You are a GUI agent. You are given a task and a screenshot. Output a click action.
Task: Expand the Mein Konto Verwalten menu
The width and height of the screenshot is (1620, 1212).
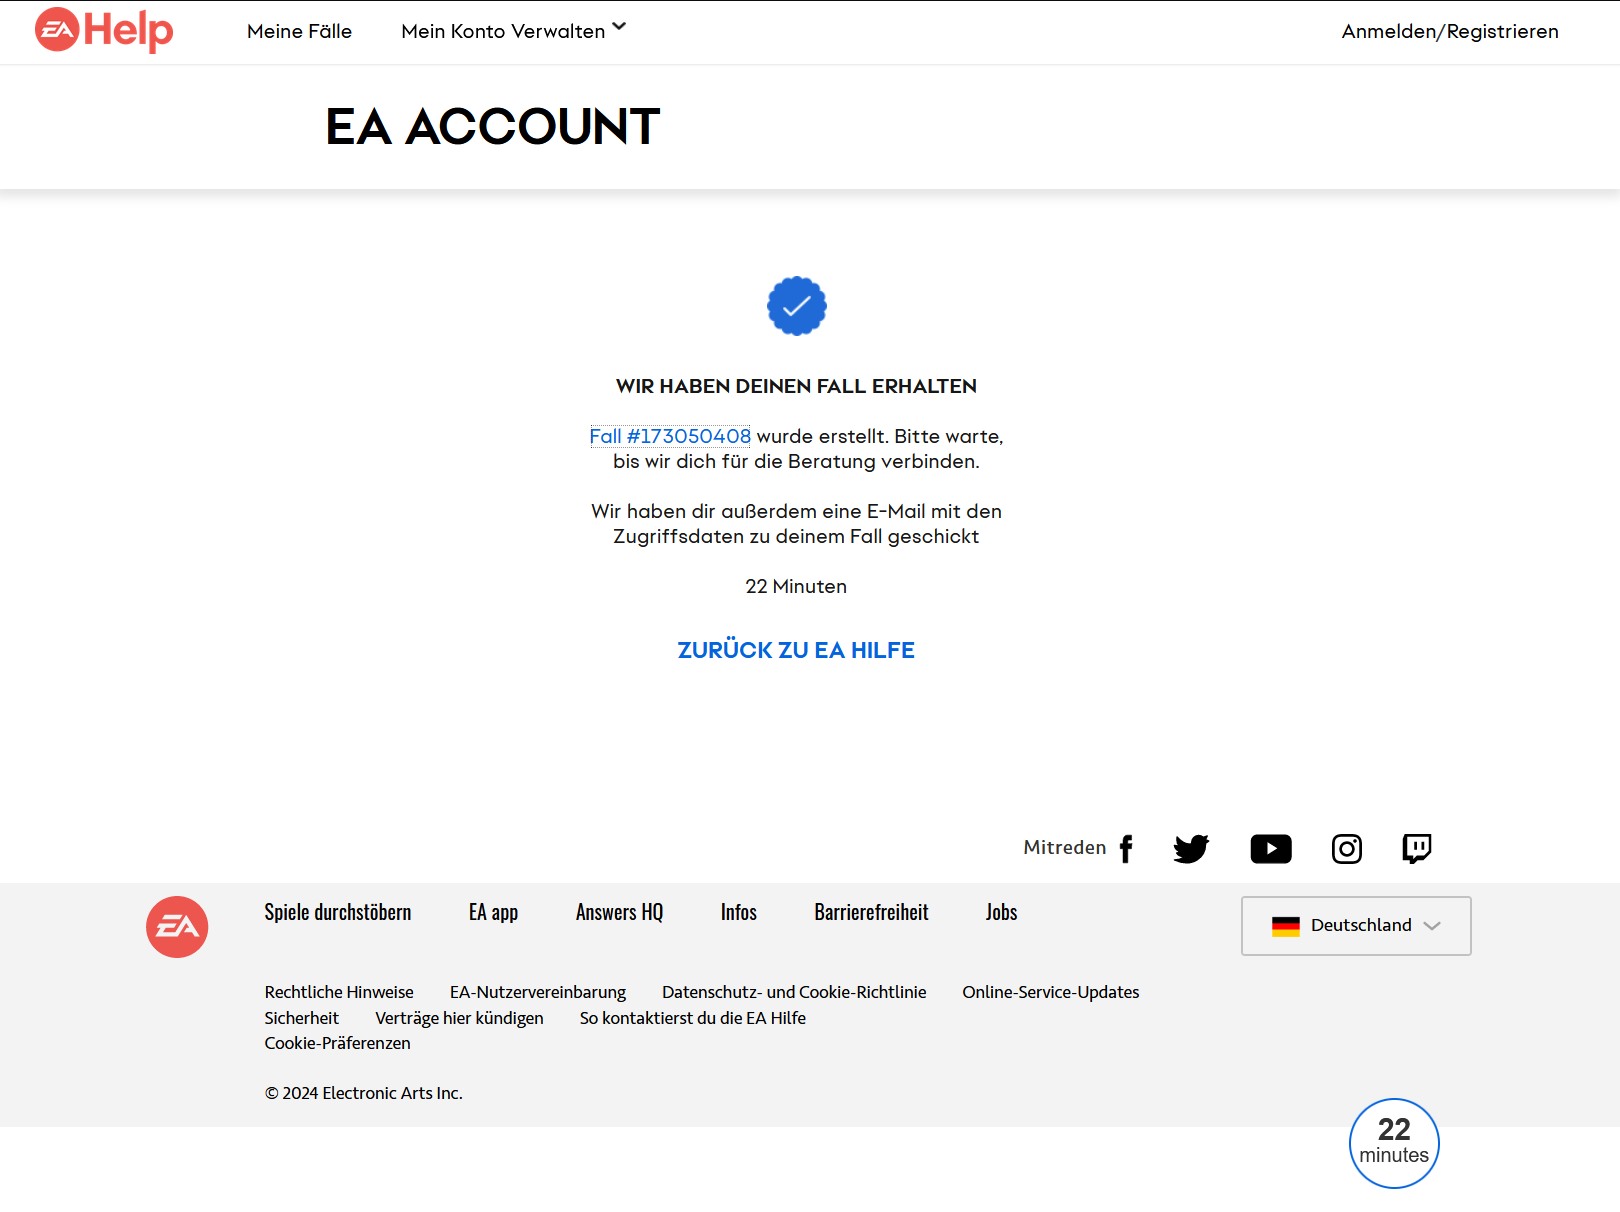coord(513,31)
